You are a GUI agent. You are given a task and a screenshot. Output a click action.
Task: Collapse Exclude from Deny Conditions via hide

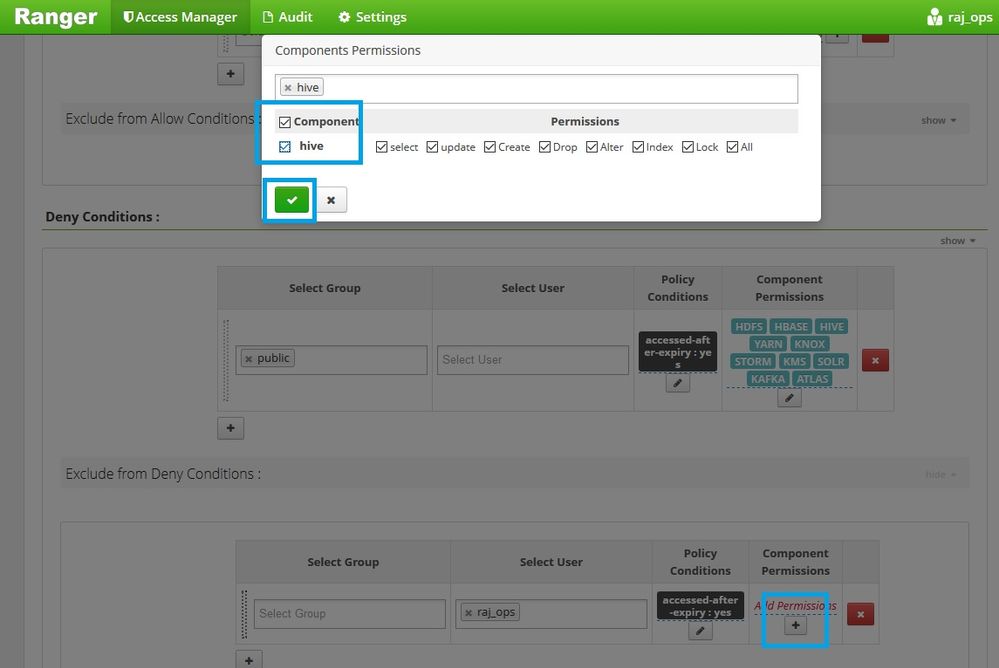[940, 475]
